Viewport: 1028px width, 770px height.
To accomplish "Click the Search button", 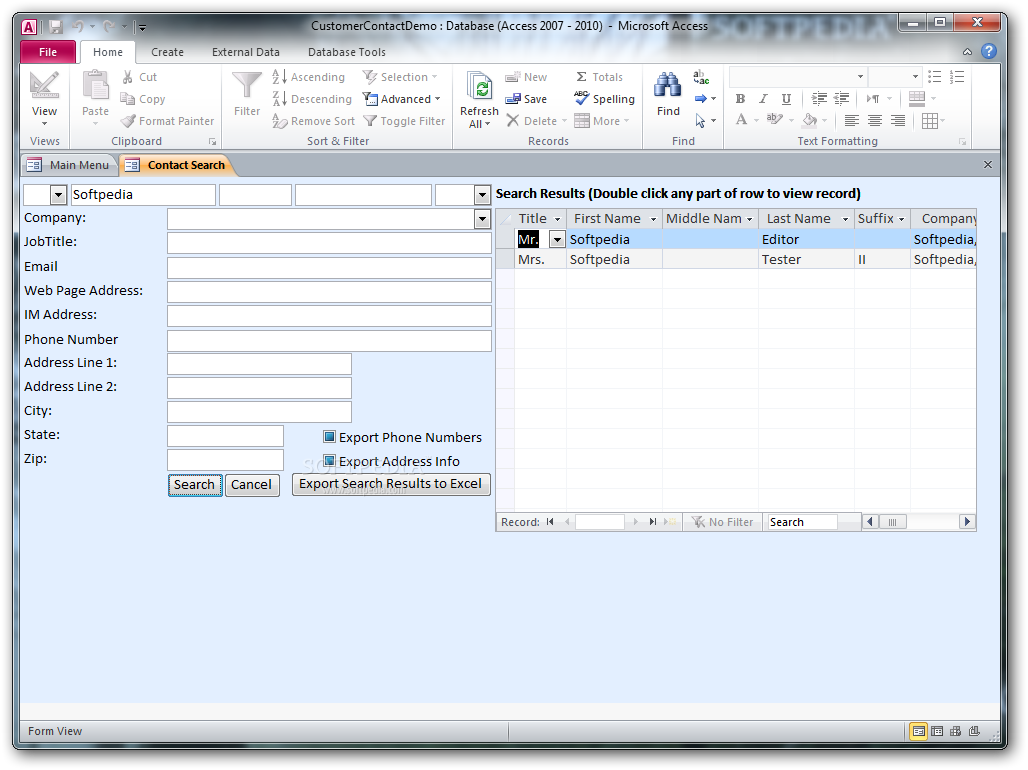I will [x=195, y=485].
